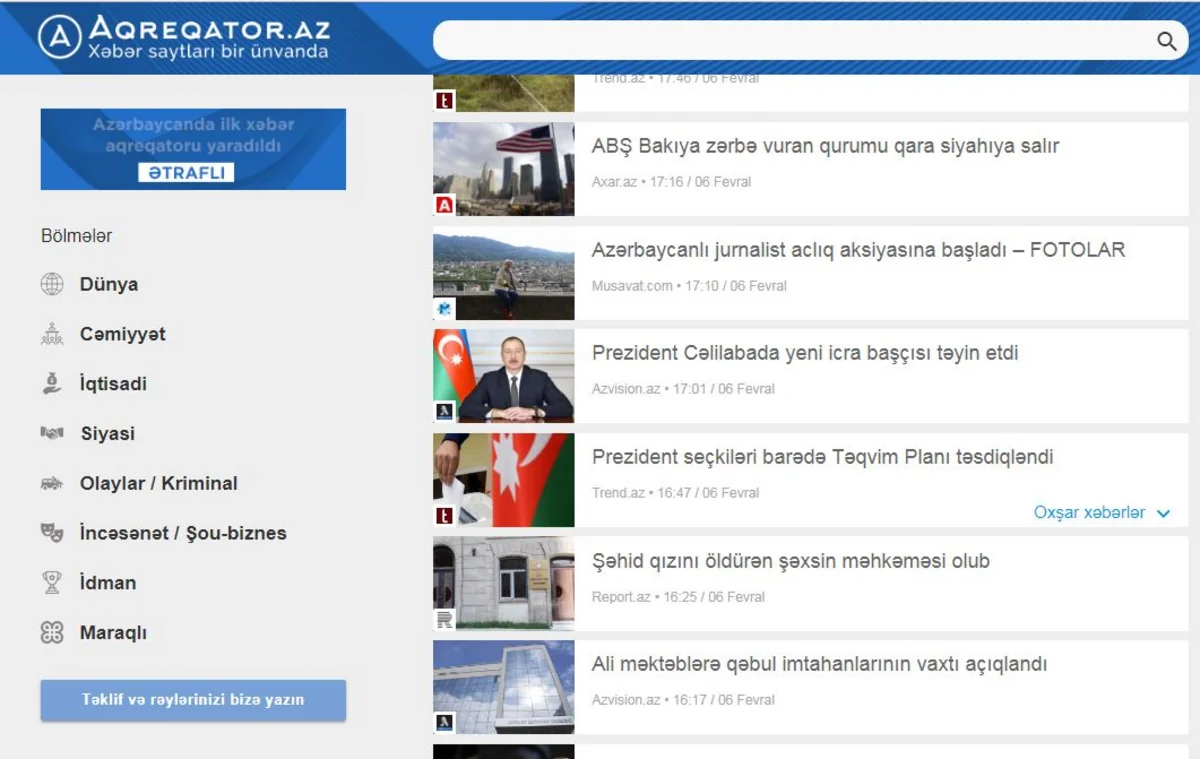Select the Siyasi category
The height and width of the screenshot is (759, 1200).
[108, 434]
